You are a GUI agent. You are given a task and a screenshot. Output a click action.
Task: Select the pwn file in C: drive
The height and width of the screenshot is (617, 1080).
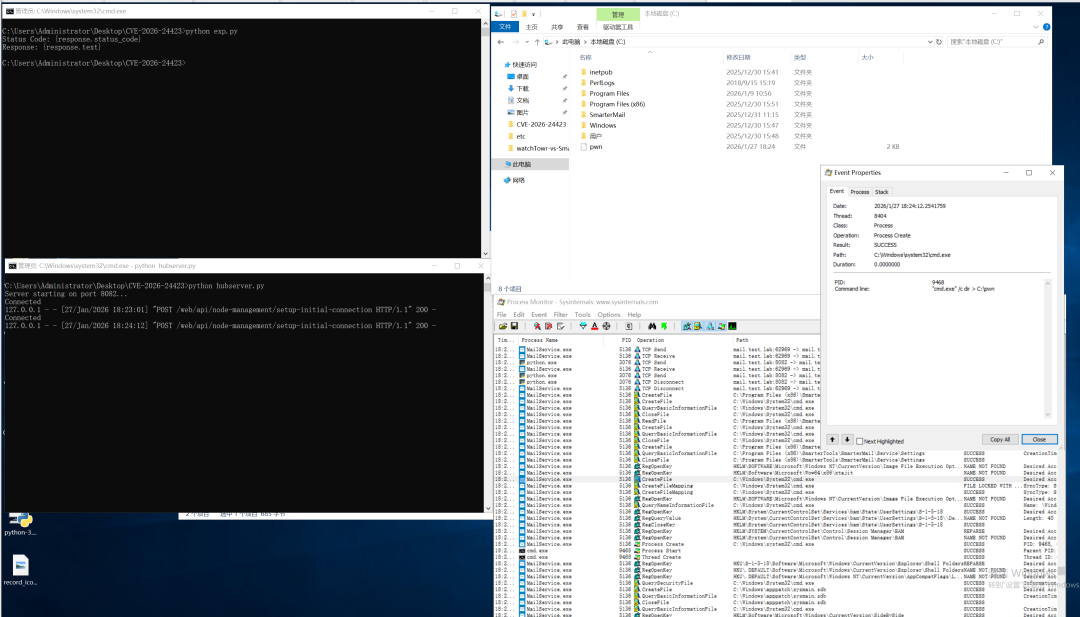pos(595,146)
